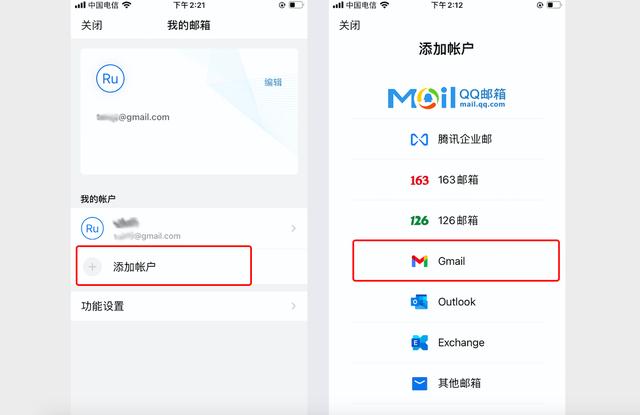The width and height of the screenshot is (640, 415).
Task: Open the small Ru account avatar
Action: (x=92, y=229)
